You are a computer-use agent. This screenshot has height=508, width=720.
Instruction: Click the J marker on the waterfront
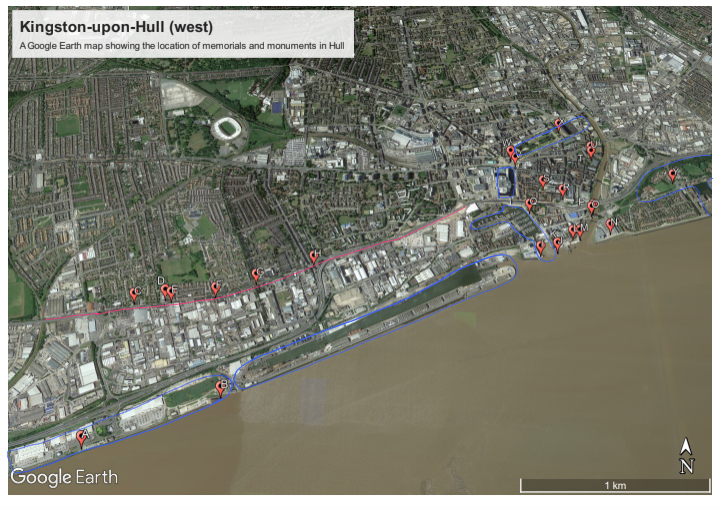[557, 244]
